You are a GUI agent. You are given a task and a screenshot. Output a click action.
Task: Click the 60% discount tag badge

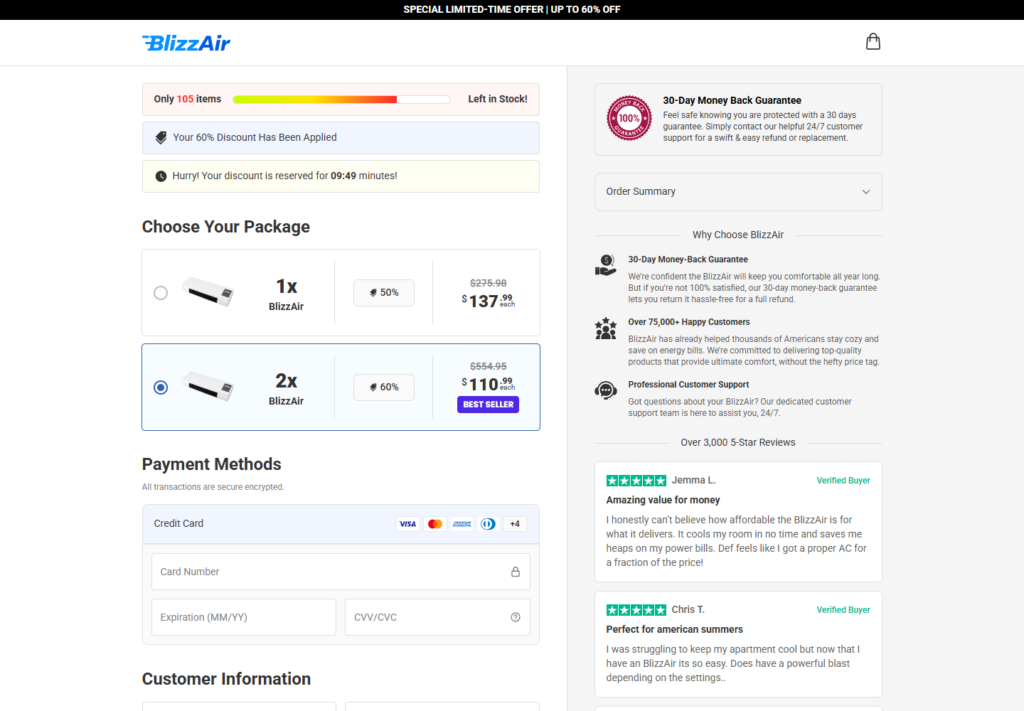pyautogui.click(x=384, y=387)
